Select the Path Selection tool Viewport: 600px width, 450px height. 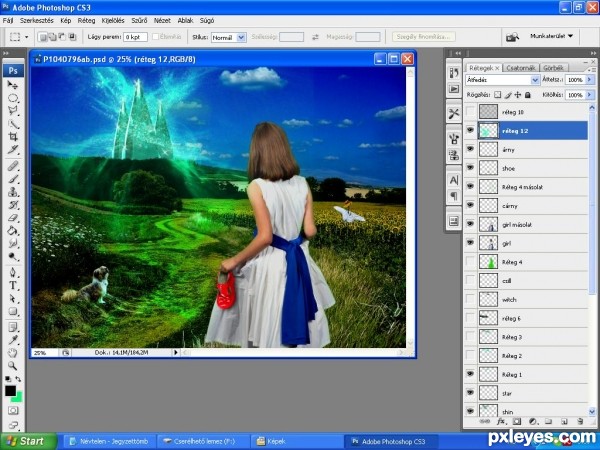tap(13, 299)
